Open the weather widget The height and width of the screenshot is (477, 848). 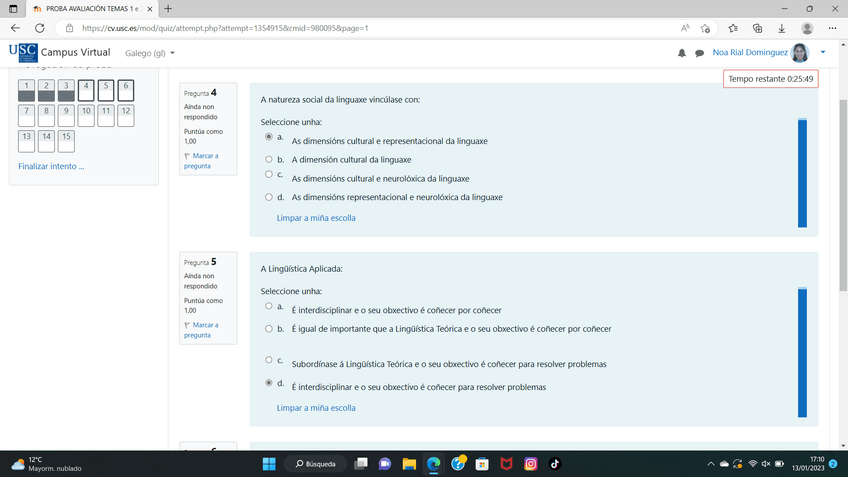(47, 464)
